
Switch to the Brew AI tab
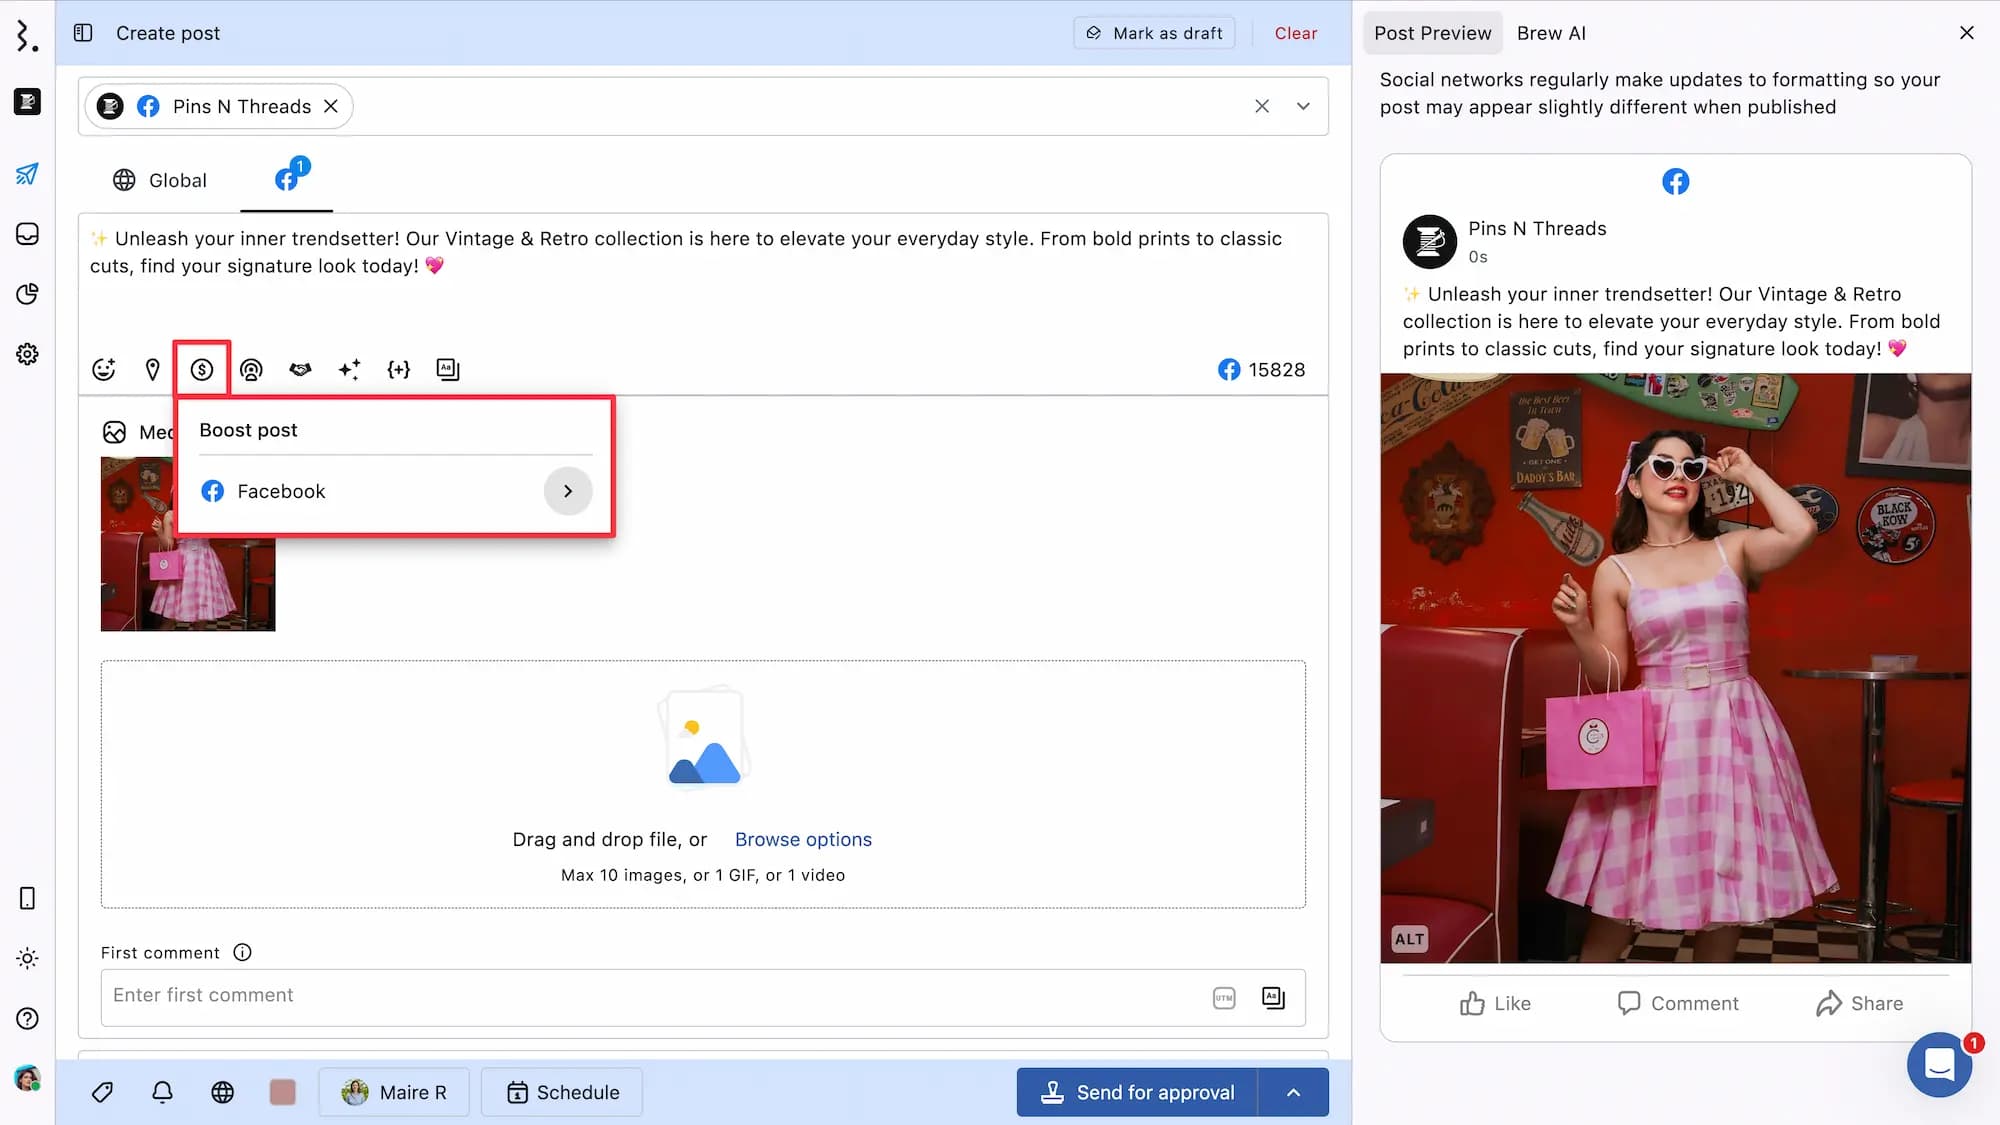point(1551,33)
